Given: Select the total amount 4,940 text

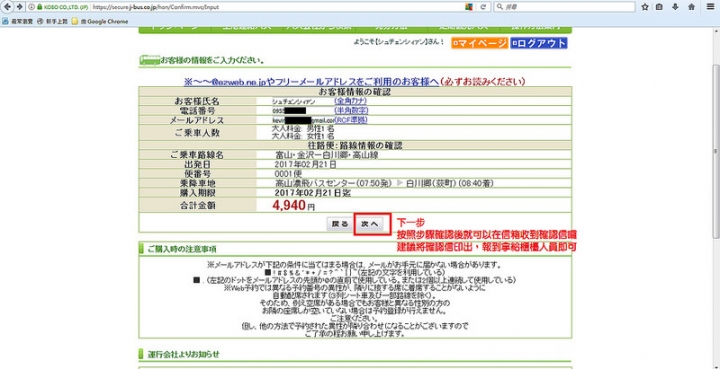Looking at the screenshot, I should [289, 206].
